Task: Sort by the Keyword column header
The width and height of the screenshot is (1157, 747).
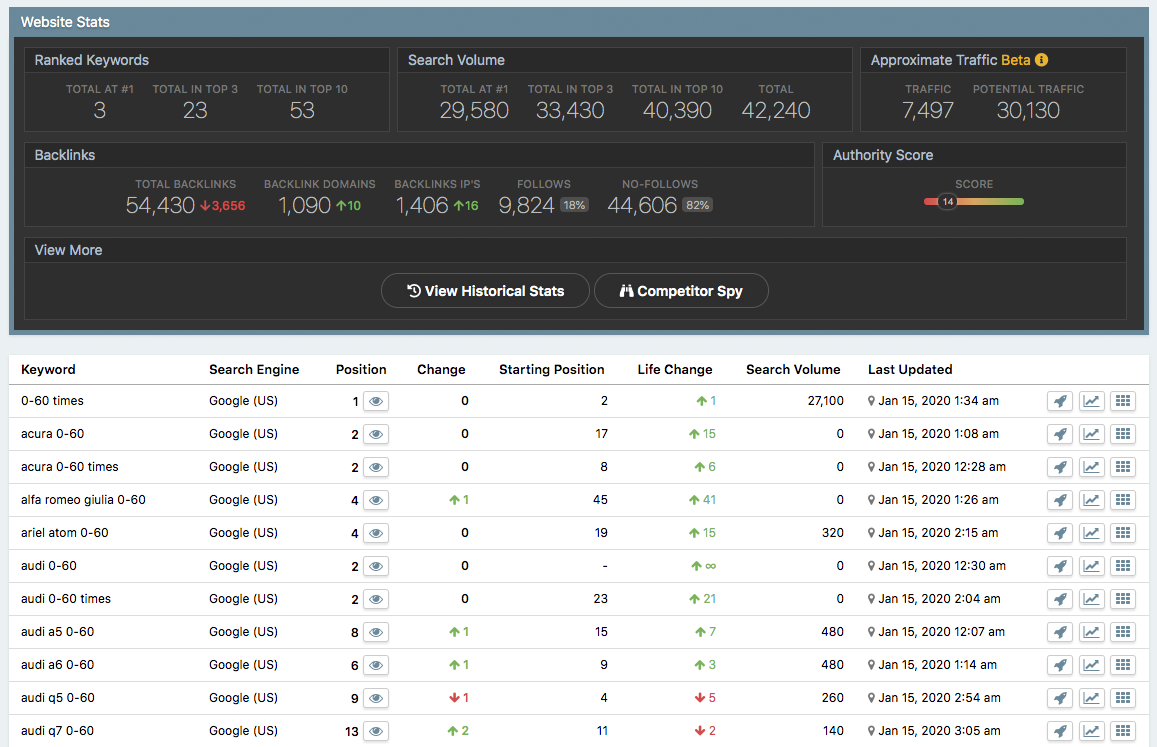Action: (48, 369)
